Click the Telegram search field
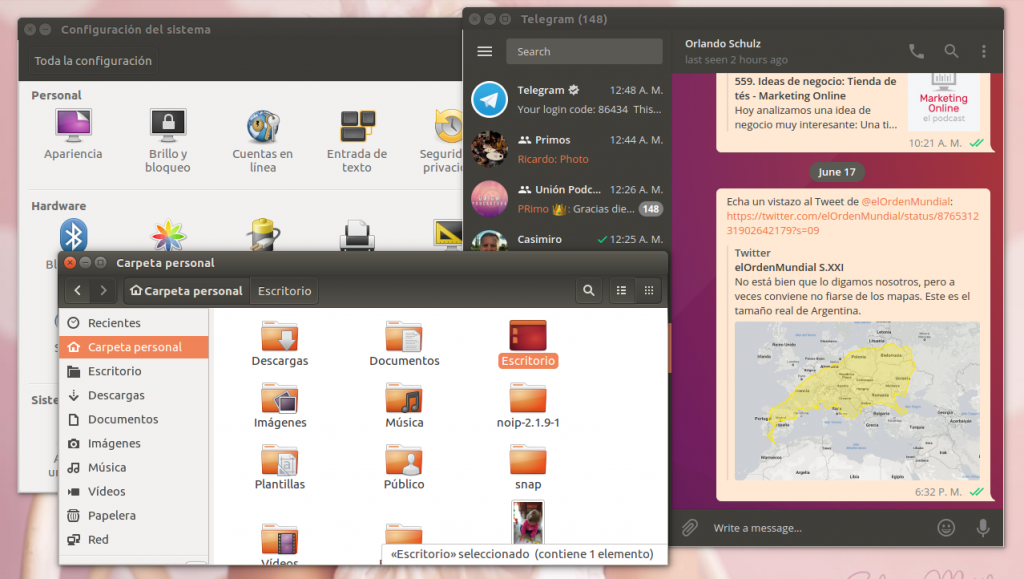This screenshot has width=1024, height=579. 584,52
